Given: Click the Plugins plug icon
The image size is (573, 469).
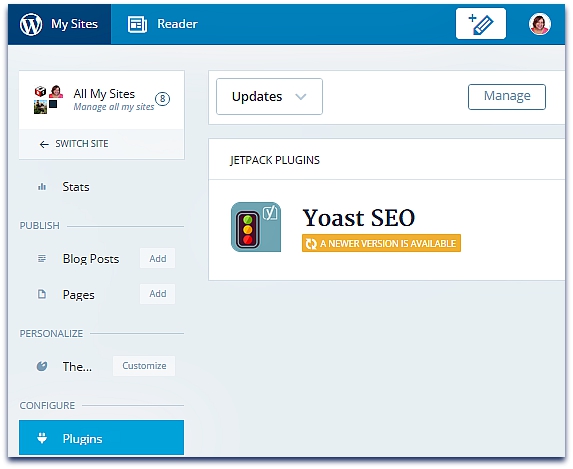Looking at the screenshot, I should pyautogui.click(x=42, y=438).
